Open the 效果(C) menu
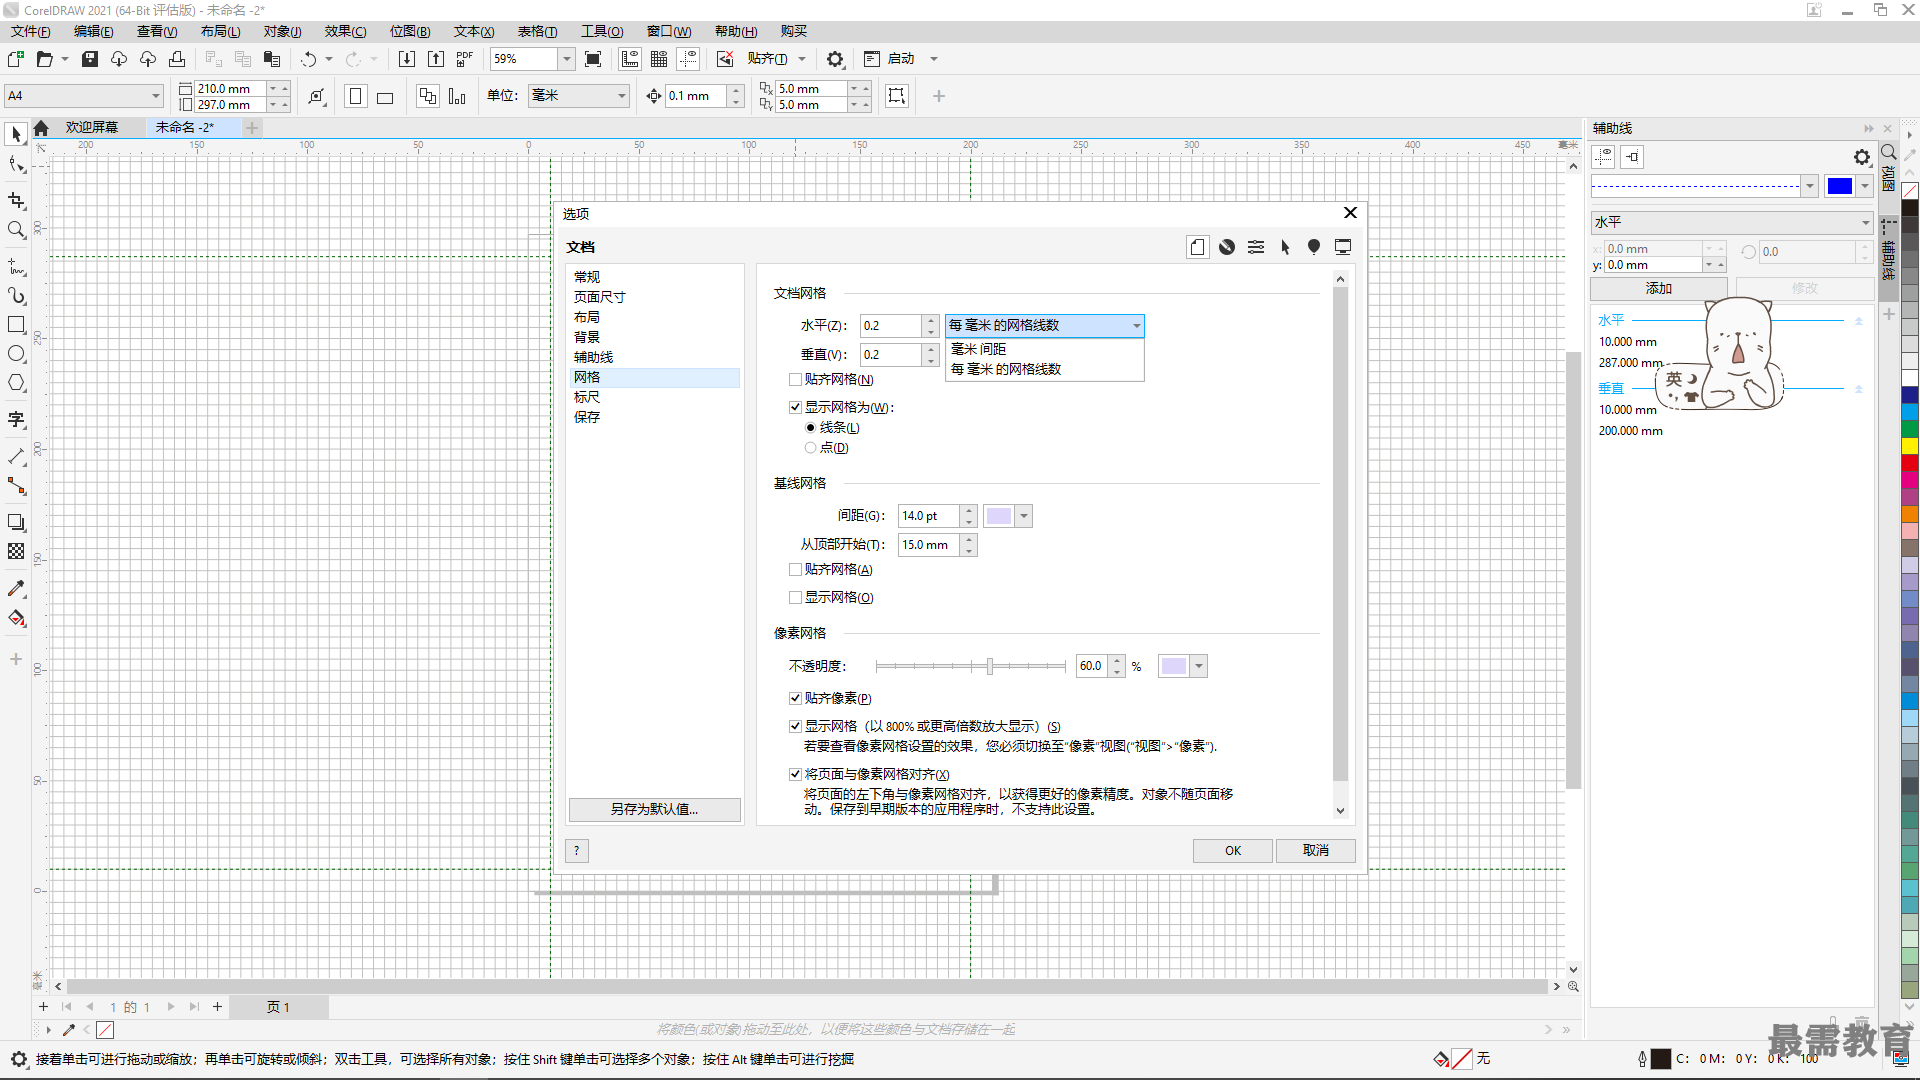This screenshot has height=1080, width=1920. click(x=345, y=32)
